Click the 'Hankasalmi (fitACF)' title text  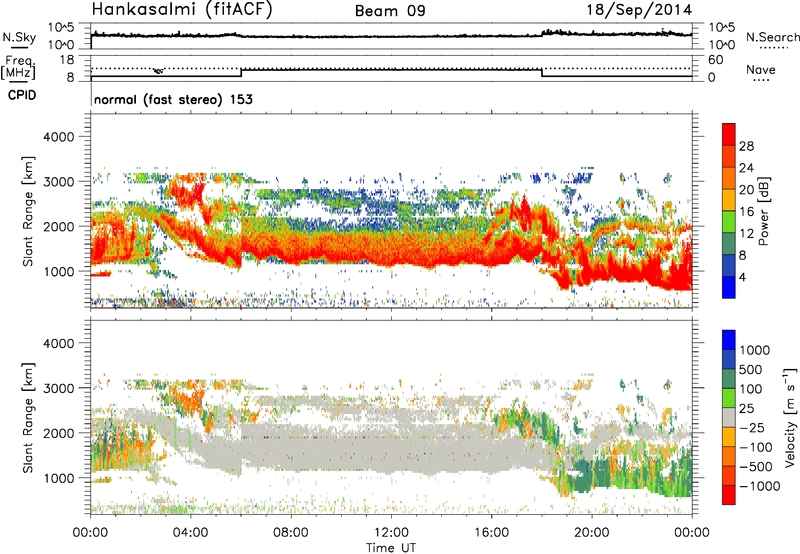(182, 10)
